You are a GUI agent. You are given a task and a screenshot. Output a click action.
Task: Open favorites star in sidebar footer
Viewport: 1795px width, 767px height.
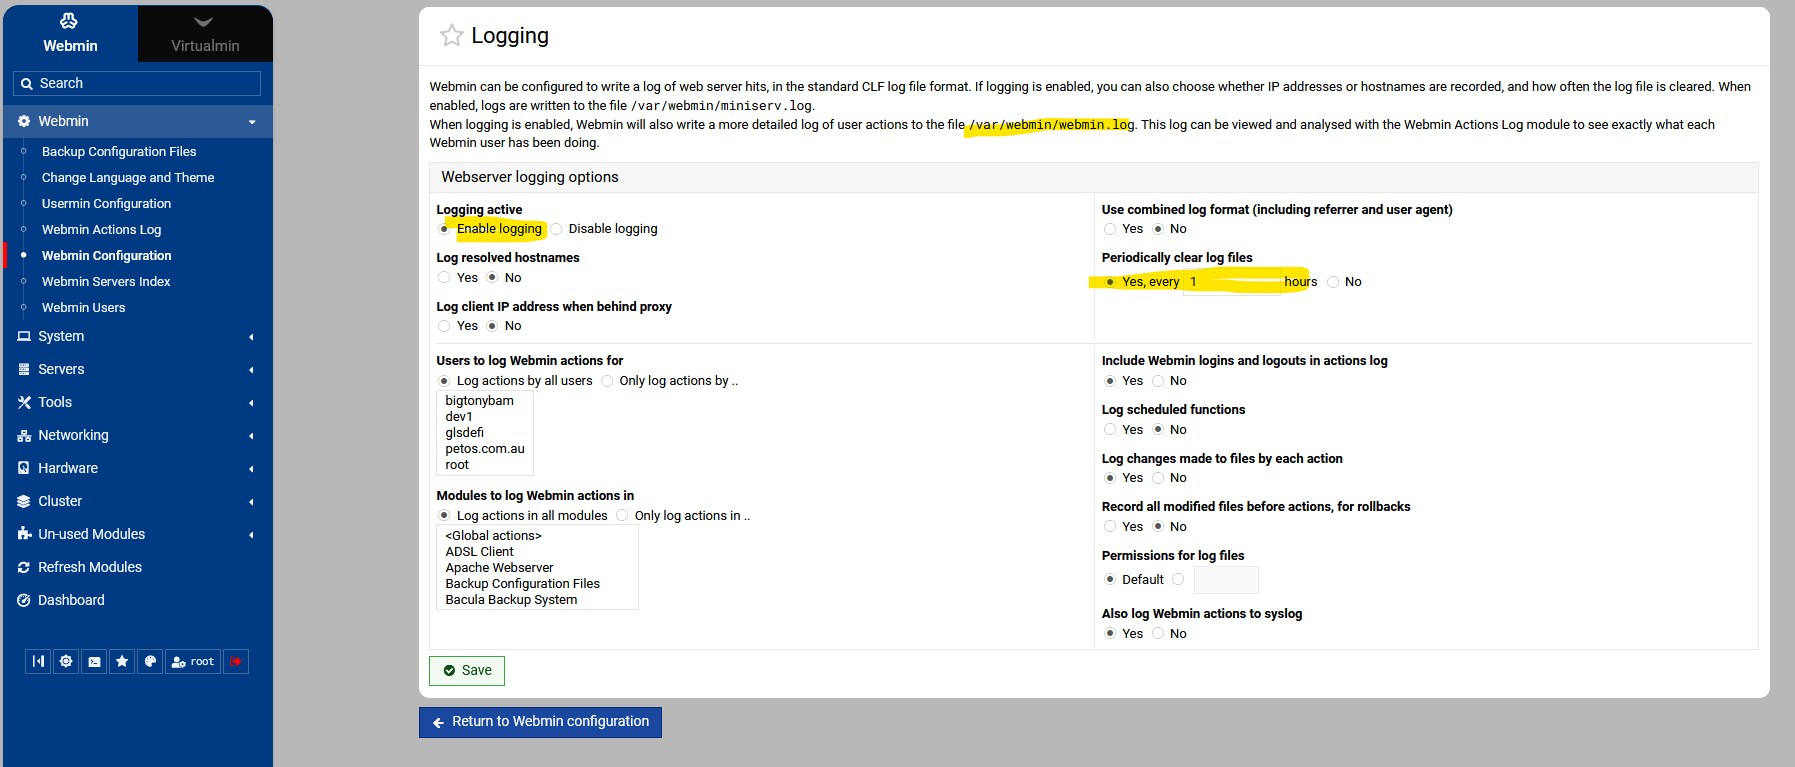(x=122, y=661)
